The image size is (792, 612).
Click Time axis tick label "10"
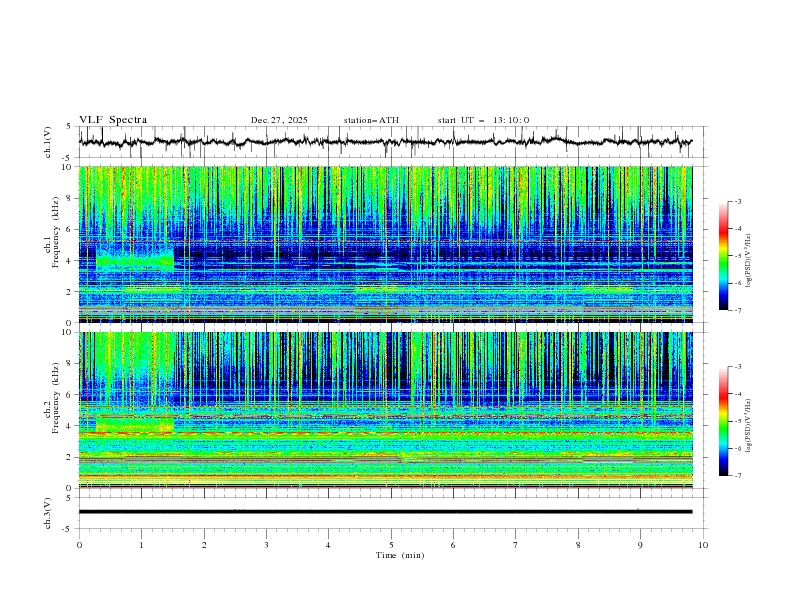[x=703, y=545]
